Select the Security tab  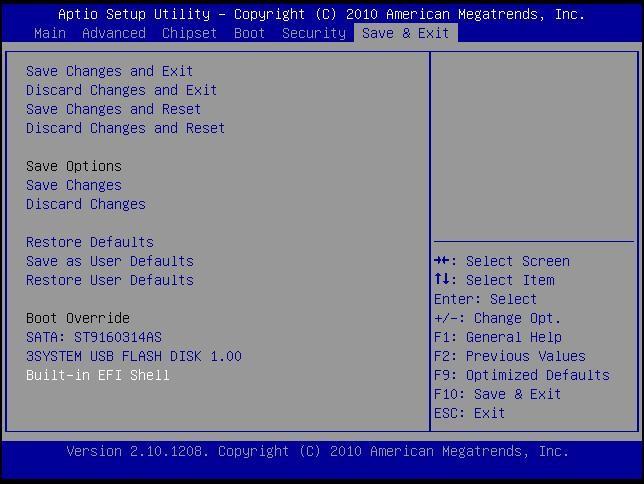click(313, 33)
